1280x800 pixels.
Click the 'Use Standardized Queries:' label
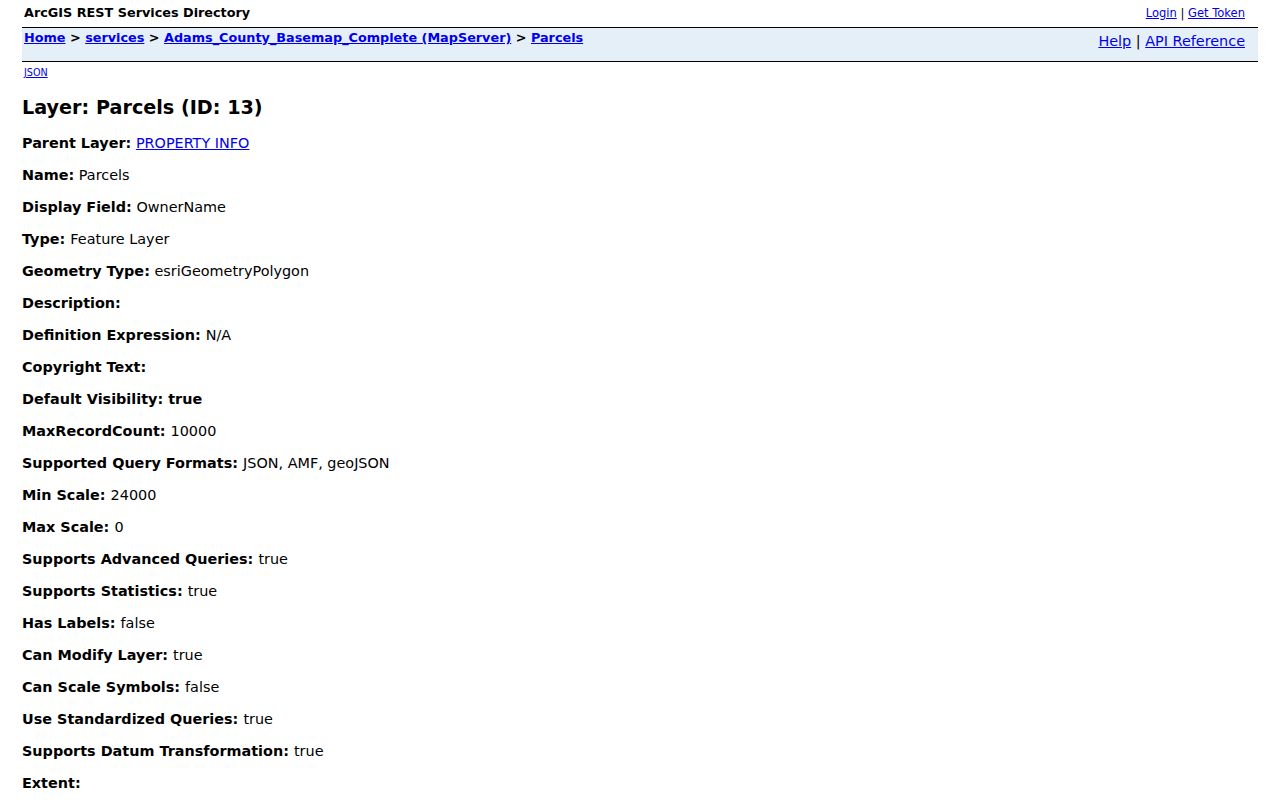point(130,719)
